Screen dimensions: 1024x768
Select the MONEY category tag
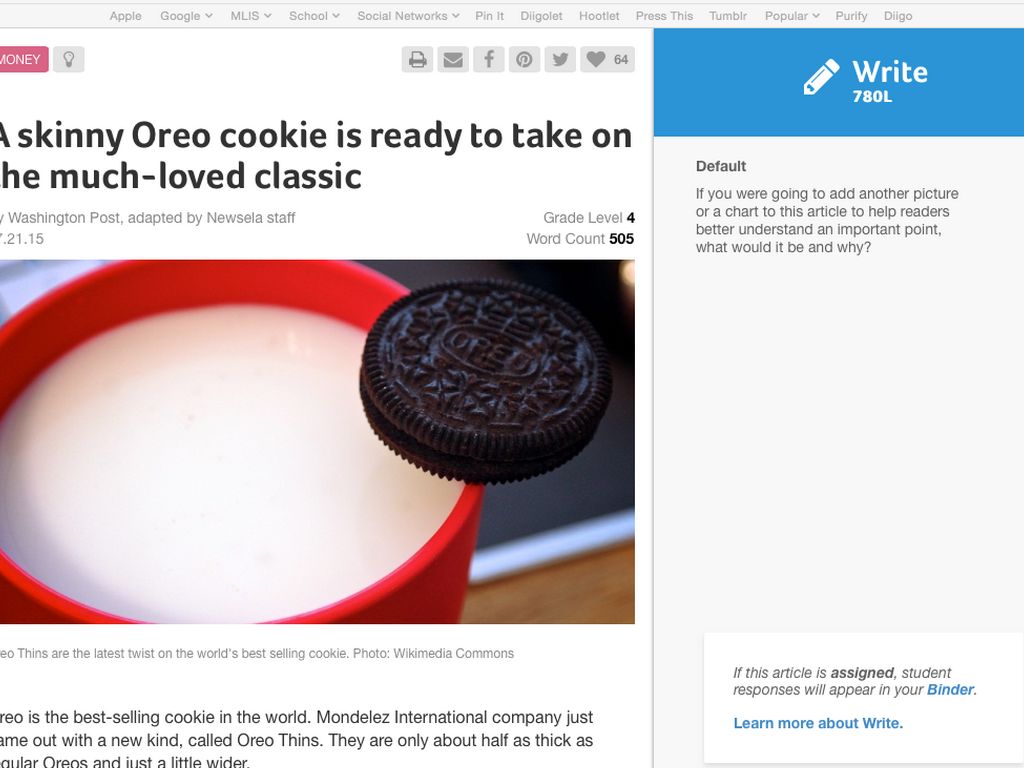(22, 59)
